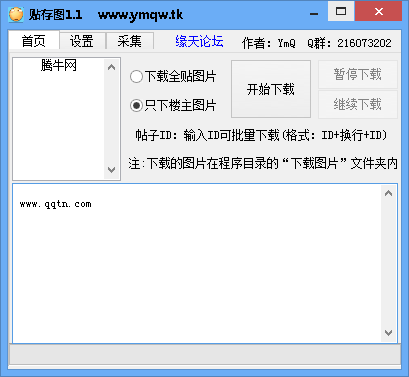This screenshot has height=377, width=409.
Task: Select 下载全贴图片 radio option
Action: click(x=173, y=77)
